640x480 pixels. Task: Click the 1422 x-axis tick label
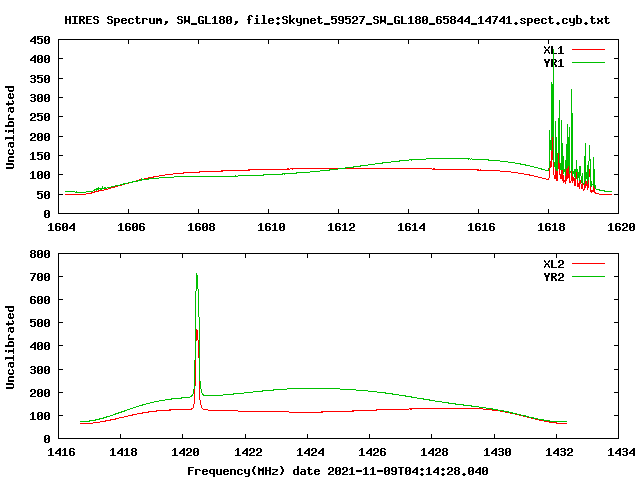click(x=248, y=452)
